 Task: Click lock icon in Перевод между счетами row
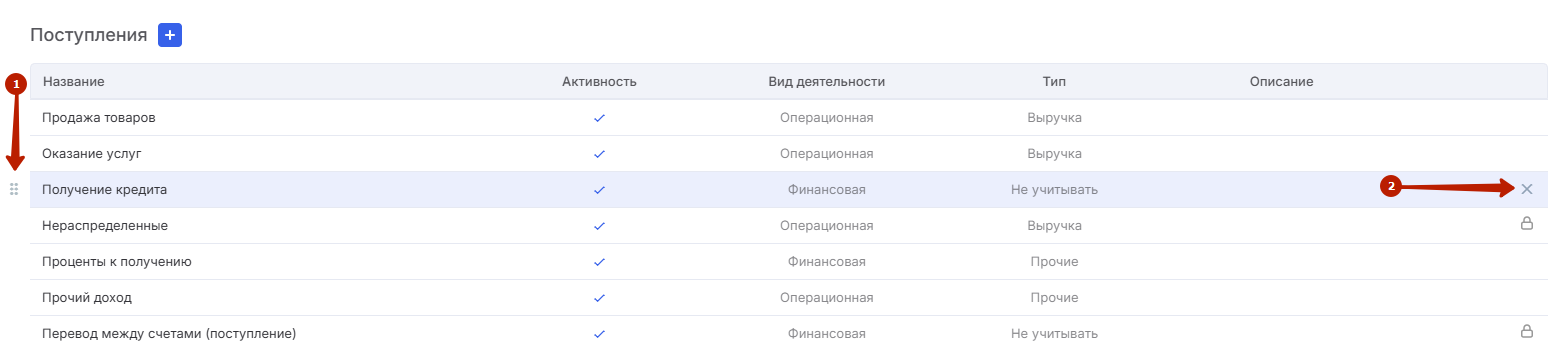(x=1527, y=331)
